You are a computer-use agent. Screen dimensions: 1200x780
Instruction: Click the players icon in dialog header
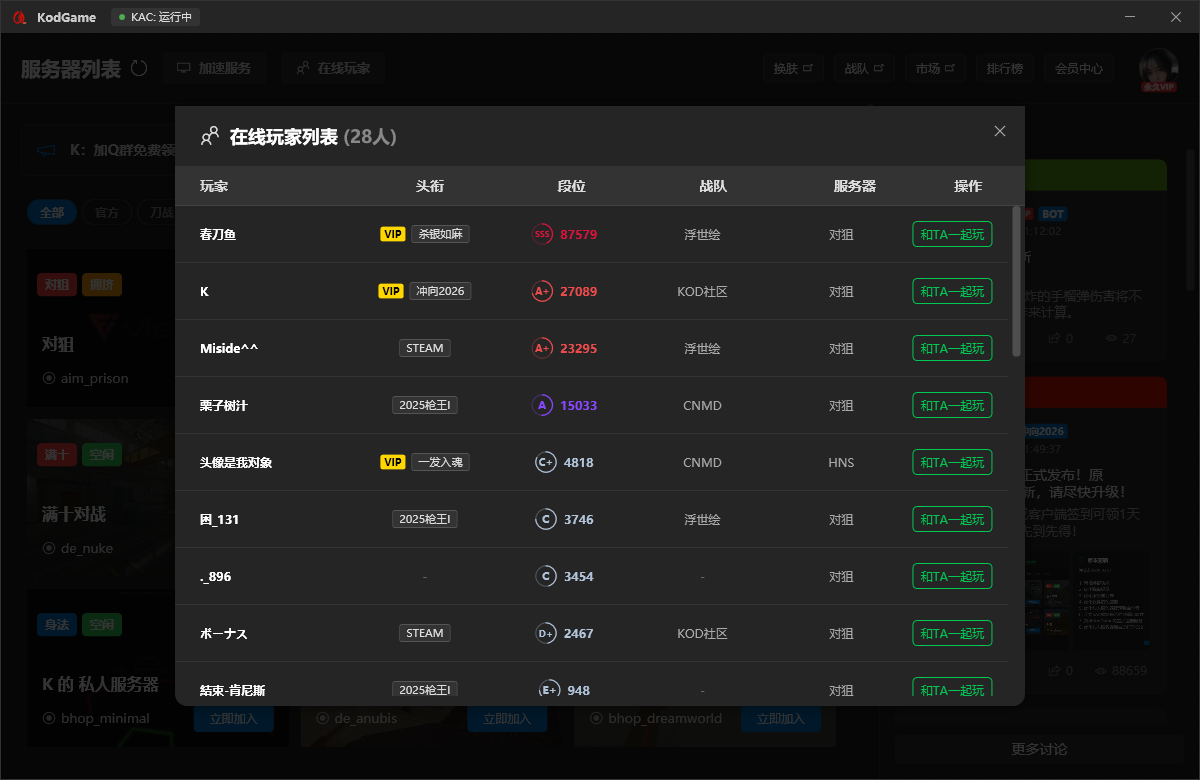(x=210, y=136)
